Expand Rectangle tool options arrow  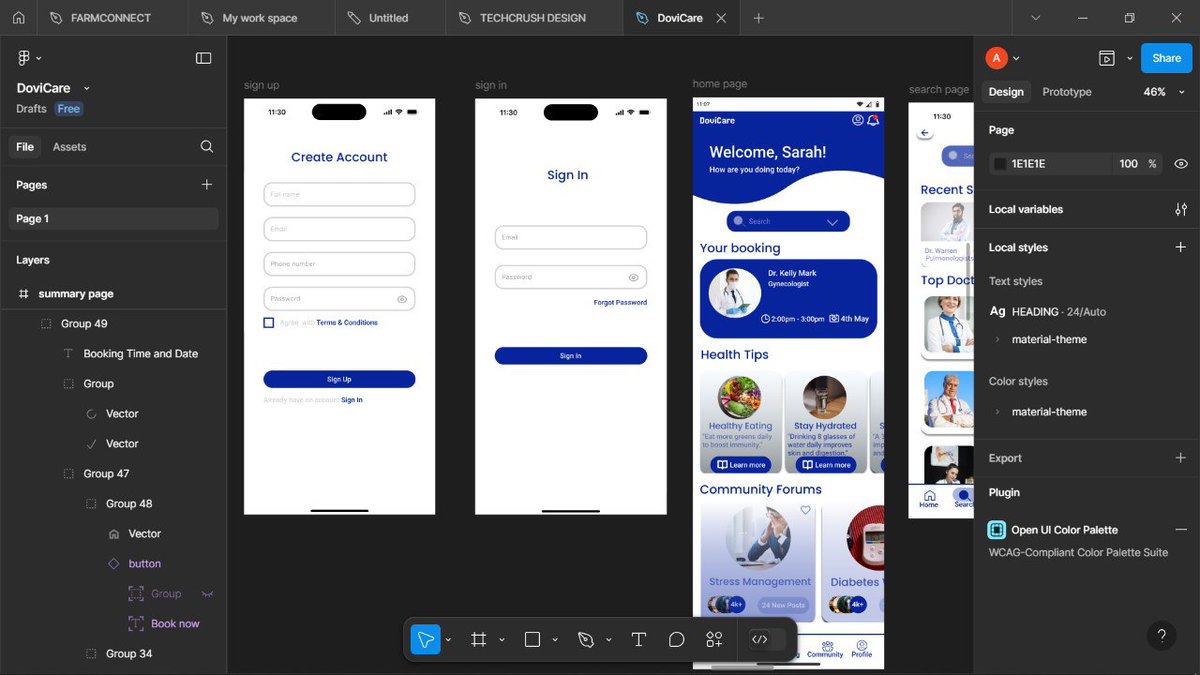(555, 640)
